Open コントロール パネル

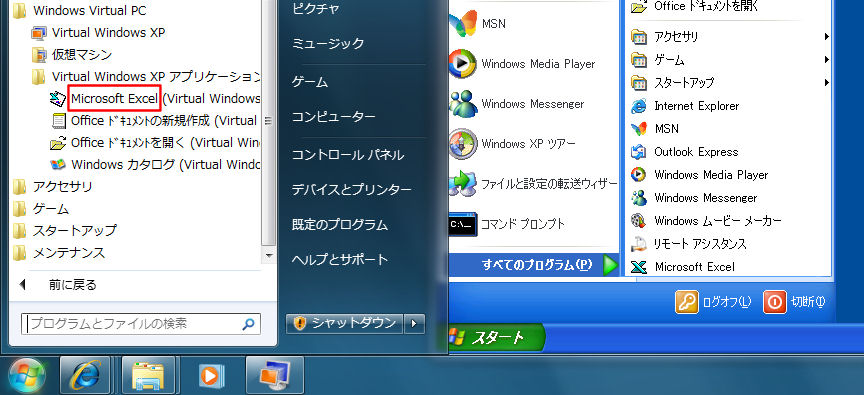click(x=348, y=155)
